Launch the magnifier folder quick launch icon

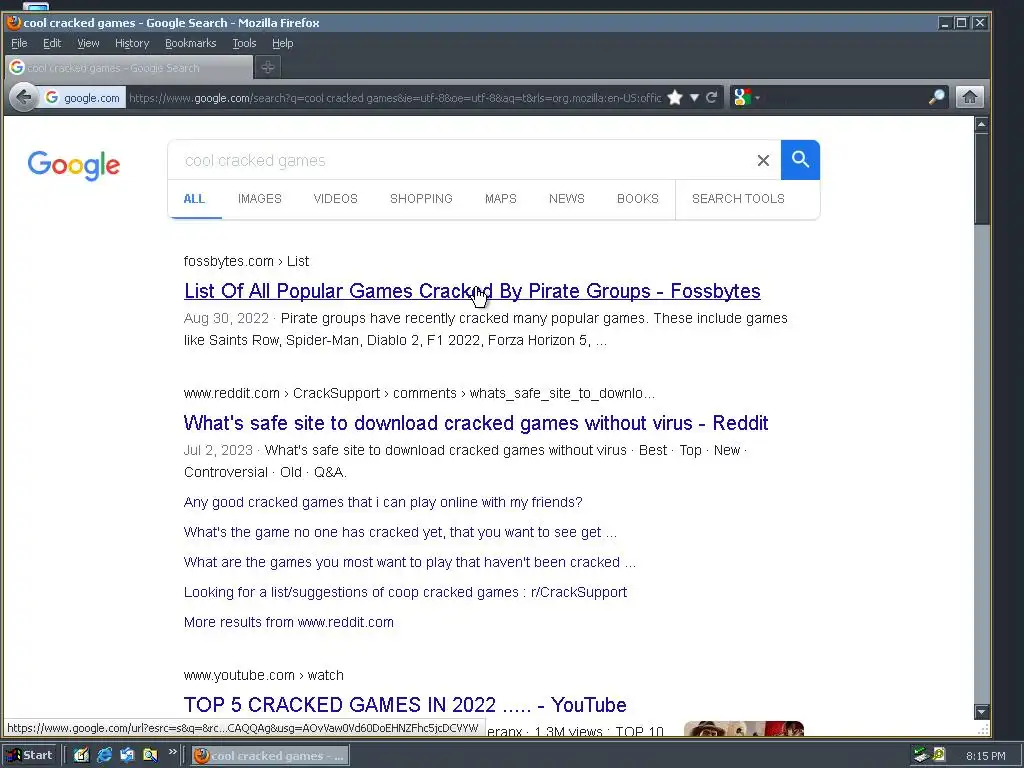coord(150,756)
